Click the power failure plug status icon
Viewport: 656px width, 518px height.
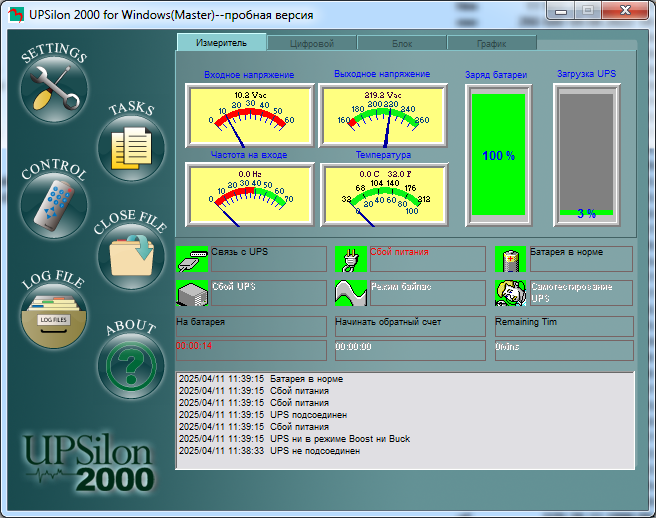[351, 259]
